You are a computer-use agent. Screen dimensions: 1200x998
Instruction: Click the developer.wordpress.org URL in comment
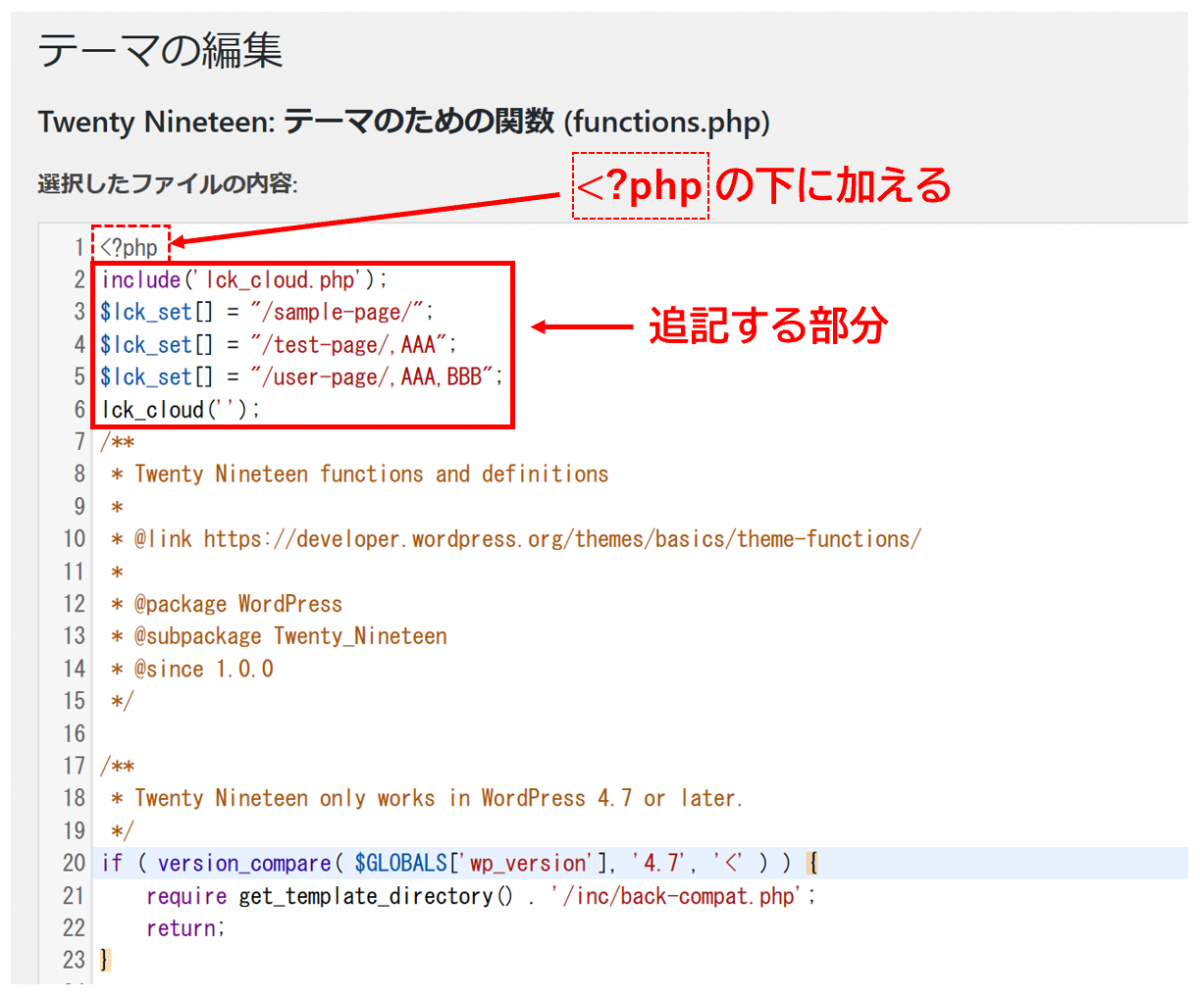coord(562,539)
